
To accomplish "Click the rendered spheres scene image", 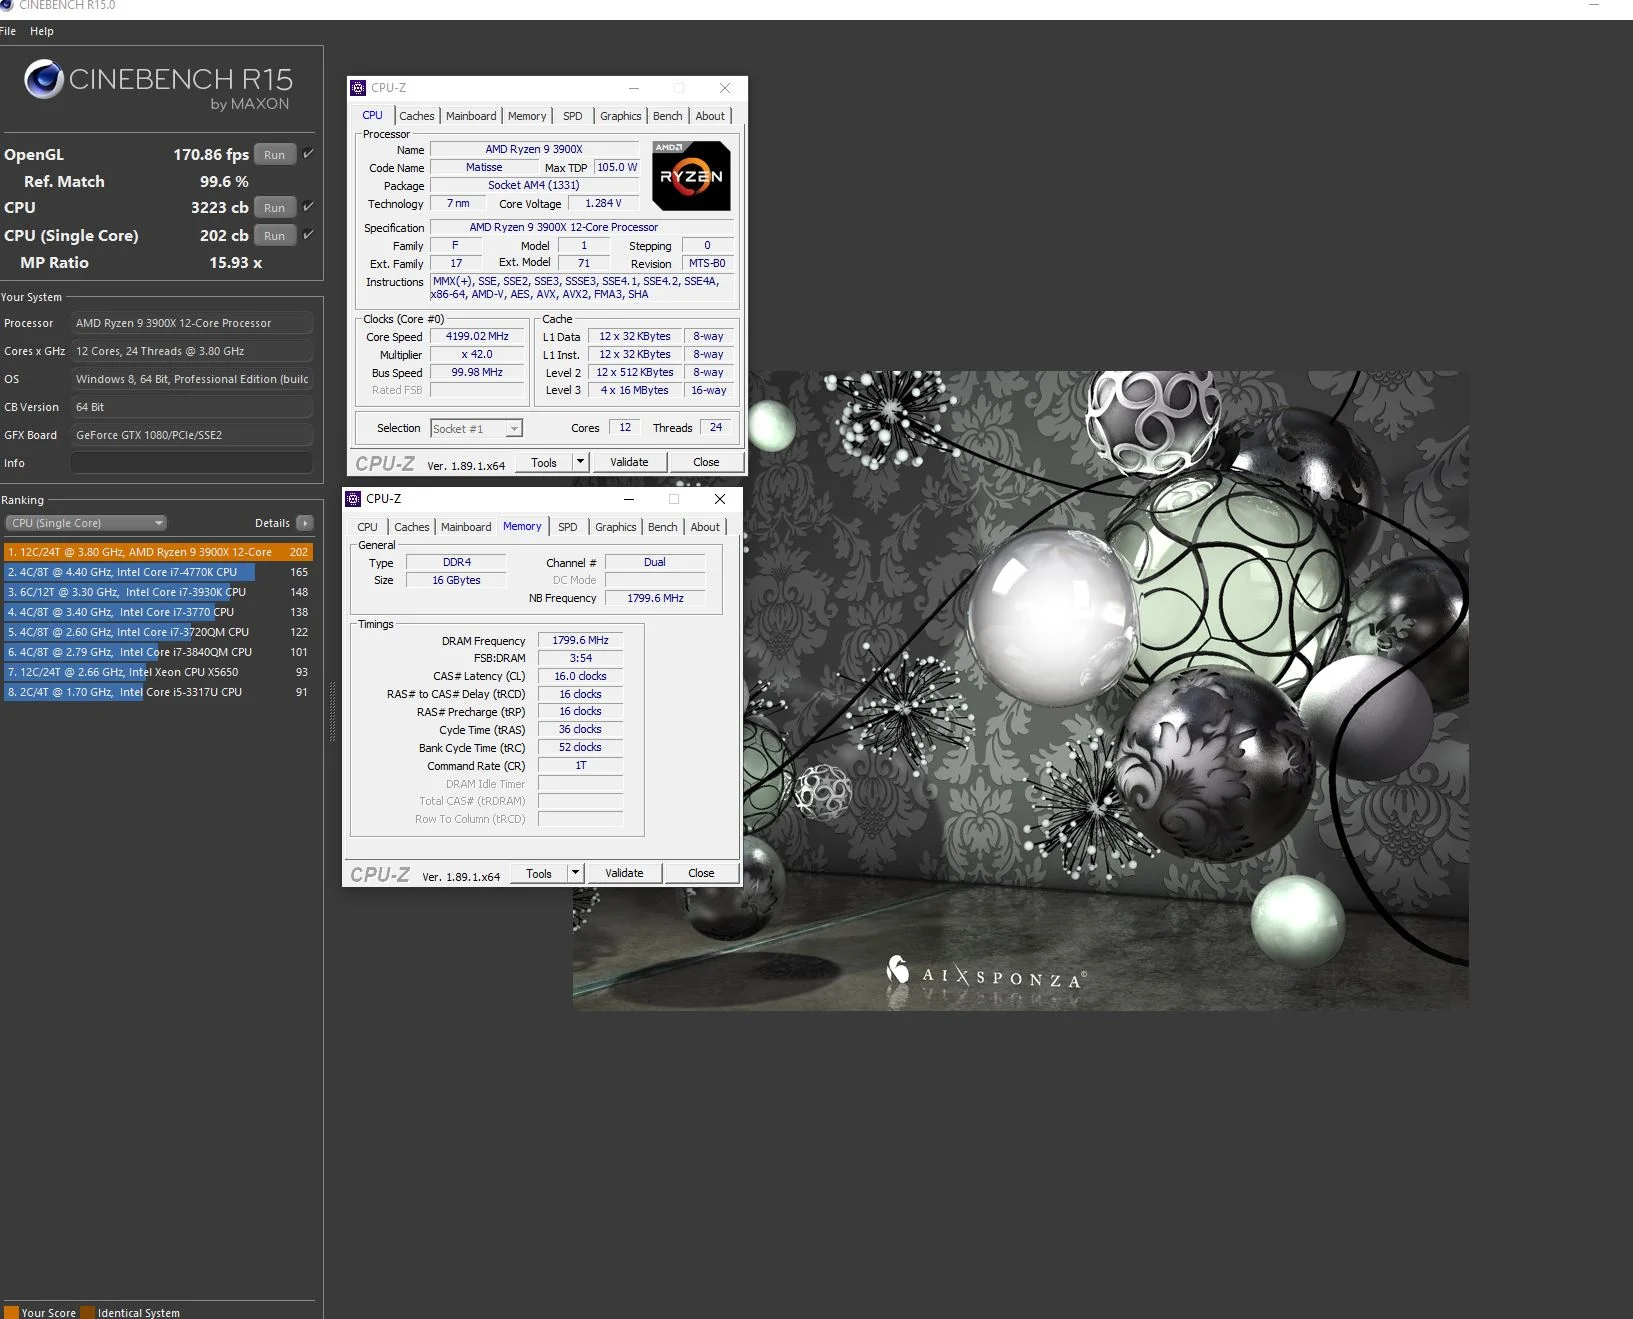I will click(x=1020, y=690).
